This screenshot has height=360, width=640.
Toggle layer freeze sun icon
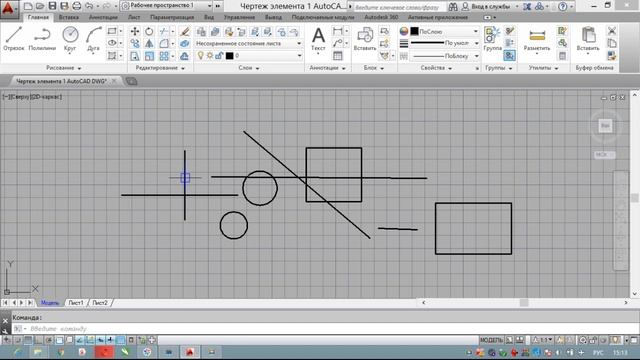click(x=210, y=56)
